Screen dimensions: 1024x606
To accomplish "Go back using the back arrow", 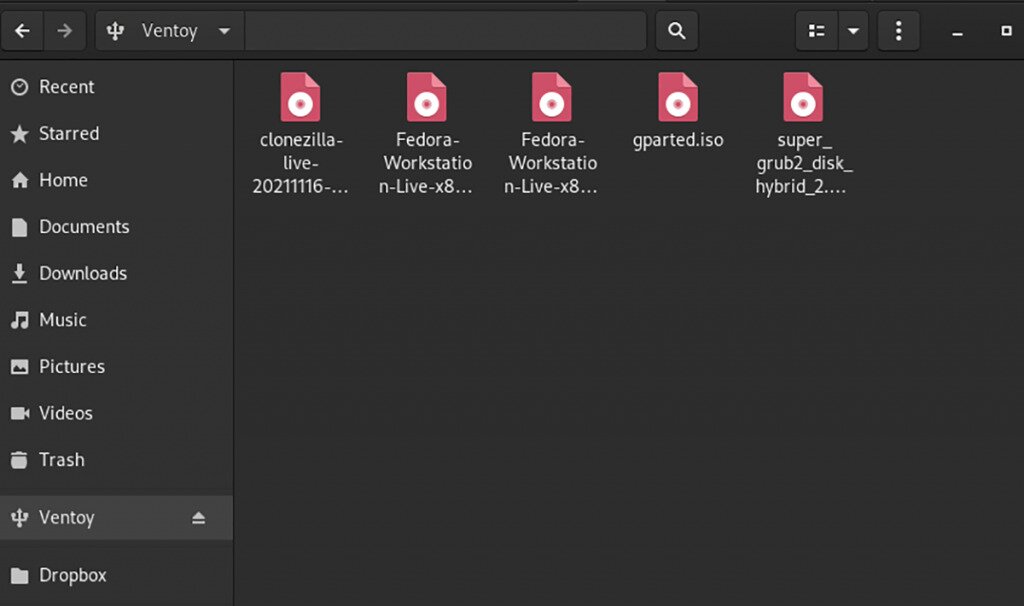I will [22, 30].
